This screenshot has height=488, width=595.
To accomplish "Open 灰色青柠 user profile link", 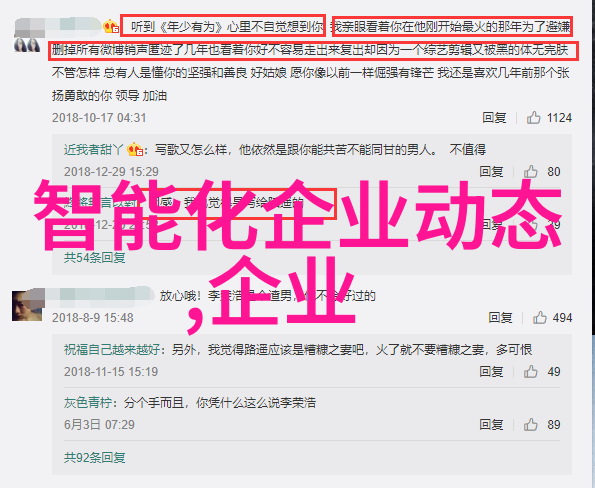I will pos(88,403).
